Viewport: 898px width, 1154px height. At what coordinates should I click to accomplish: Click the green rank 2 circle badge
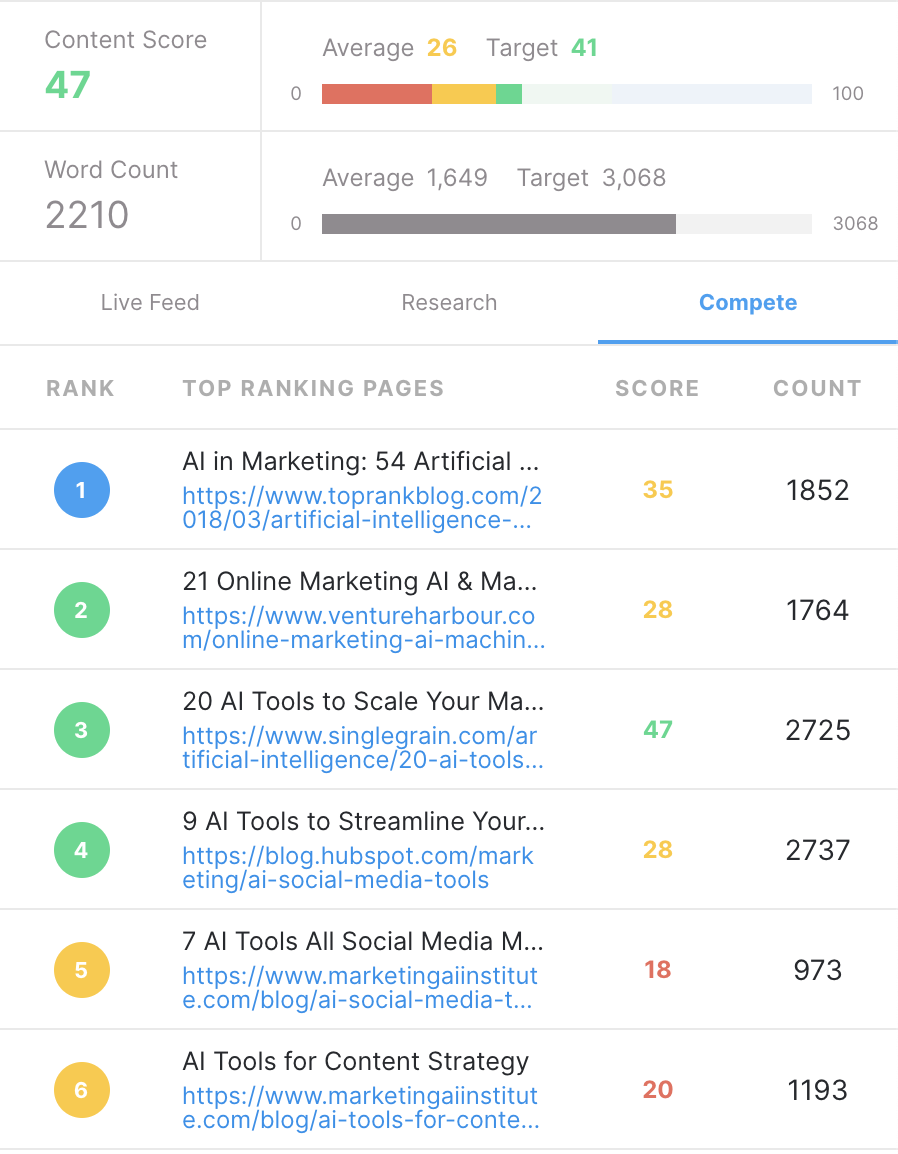(x=82, y=610)
